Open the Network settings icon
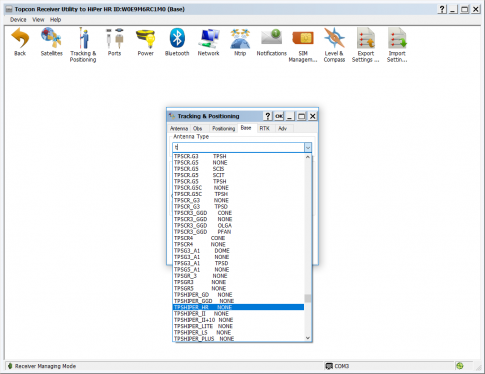This screenshot has height=374, width=485. (208, 39)
